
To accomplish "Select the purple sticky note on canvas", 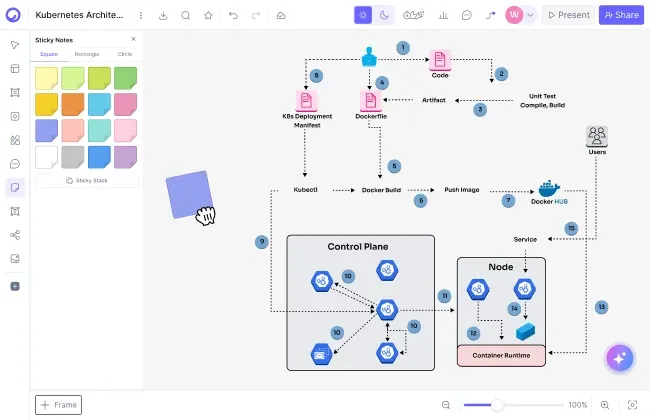I will coord(189,194).
